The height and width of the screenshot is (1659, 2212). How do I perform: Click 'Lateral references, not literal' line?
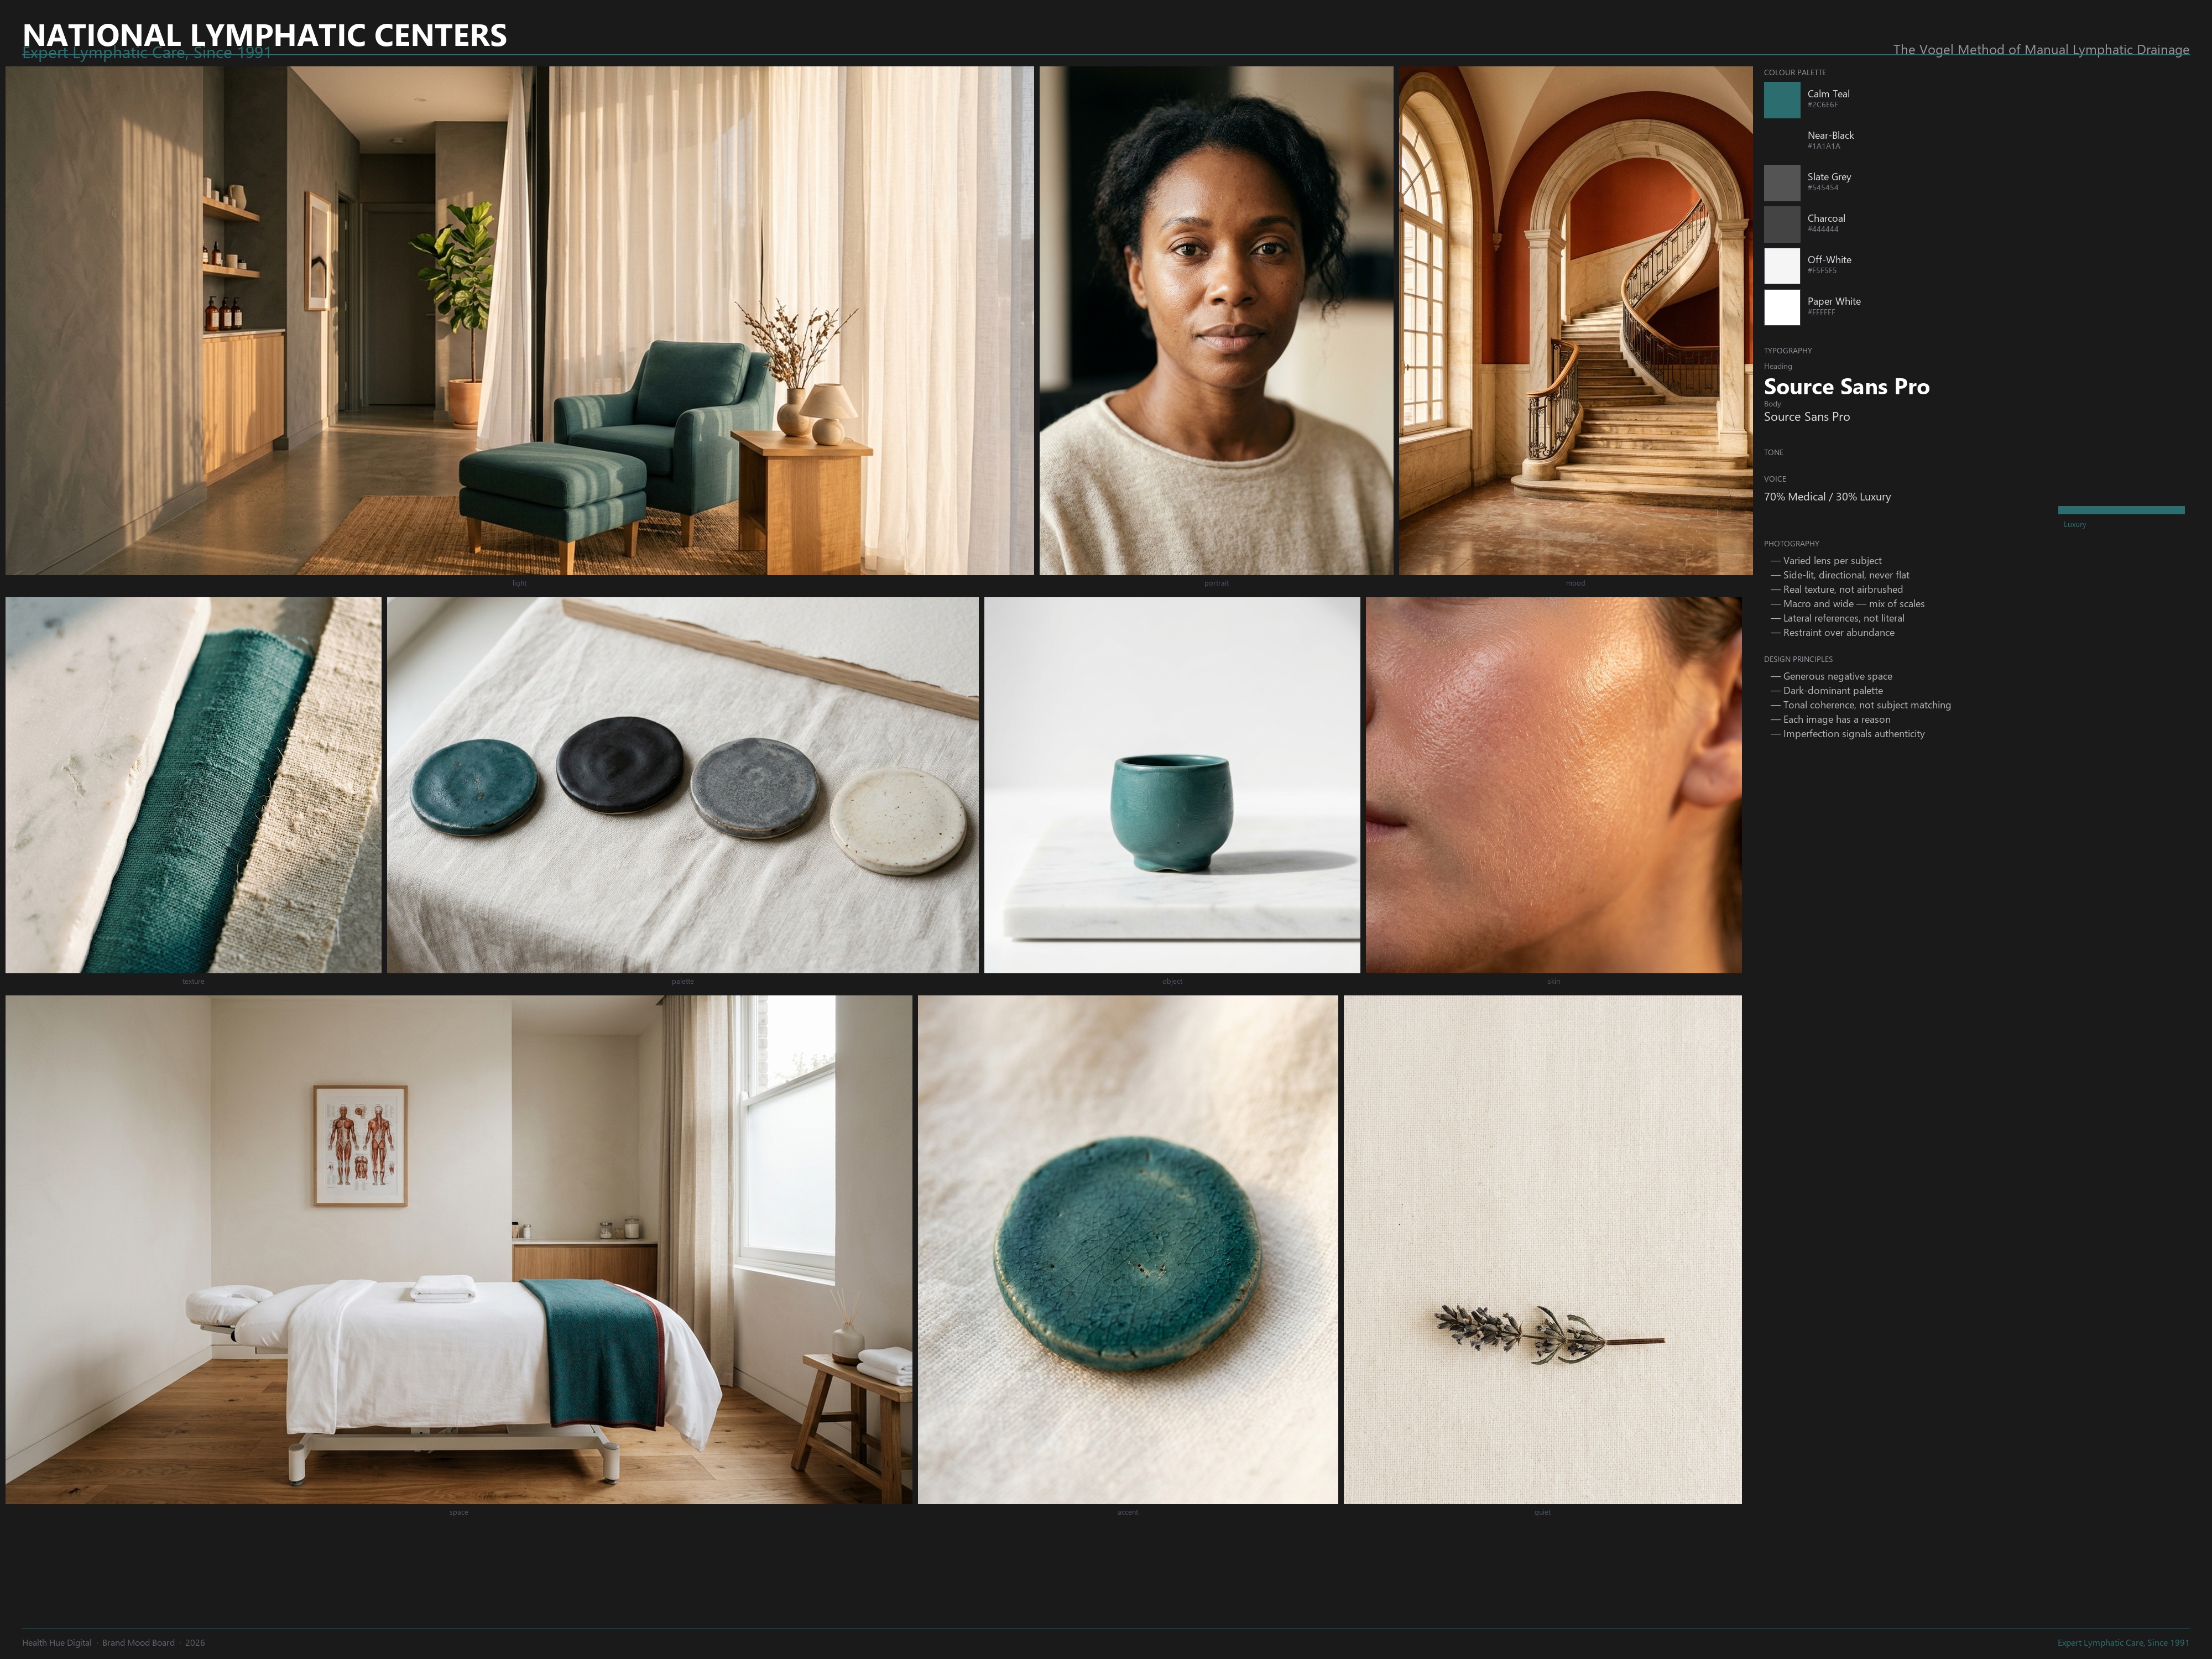click(x=1837, y=618)
